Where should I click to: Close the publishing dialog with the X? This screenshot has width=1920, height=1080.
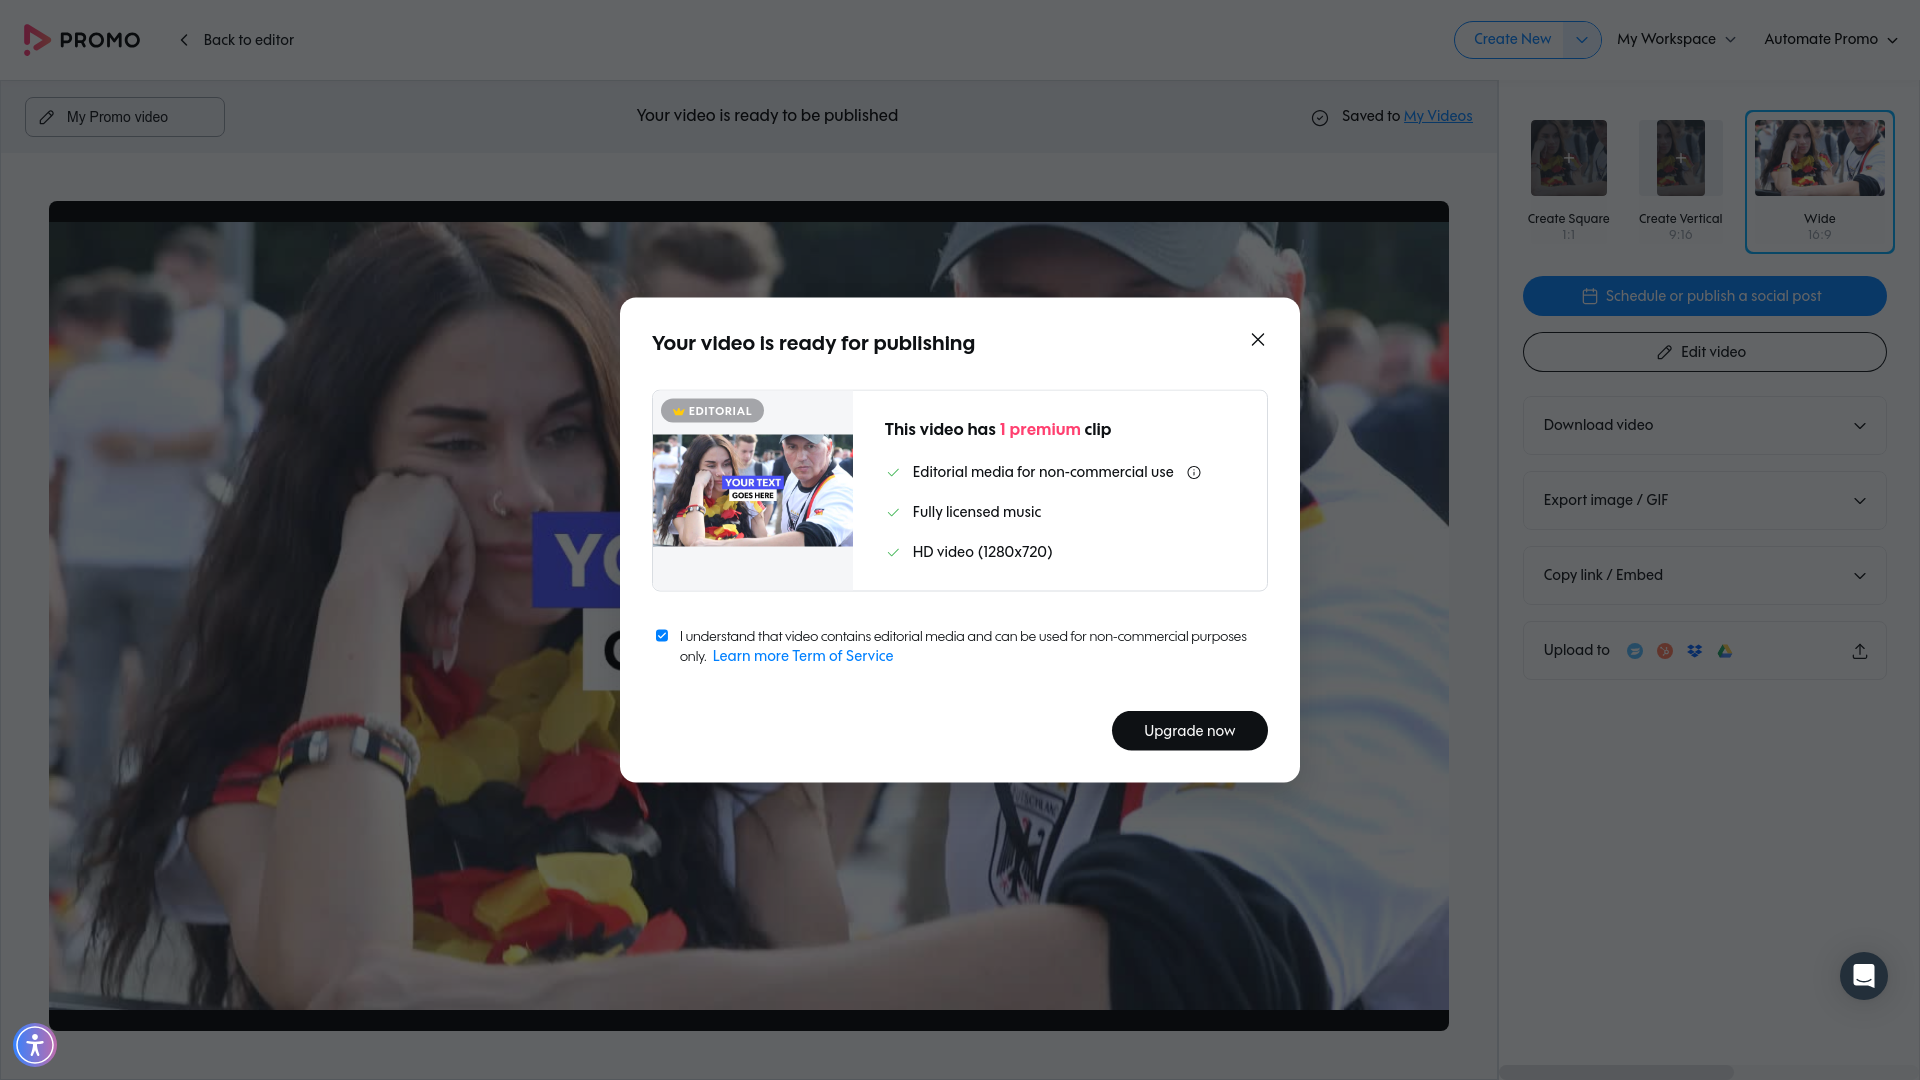(1258, 340)
